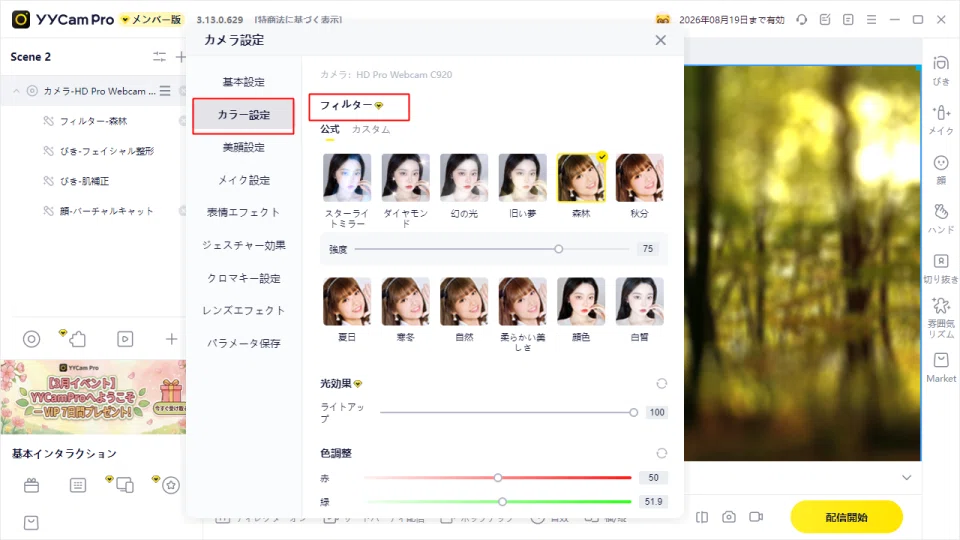Apply the 顔色 filter thumbnail

581,301
